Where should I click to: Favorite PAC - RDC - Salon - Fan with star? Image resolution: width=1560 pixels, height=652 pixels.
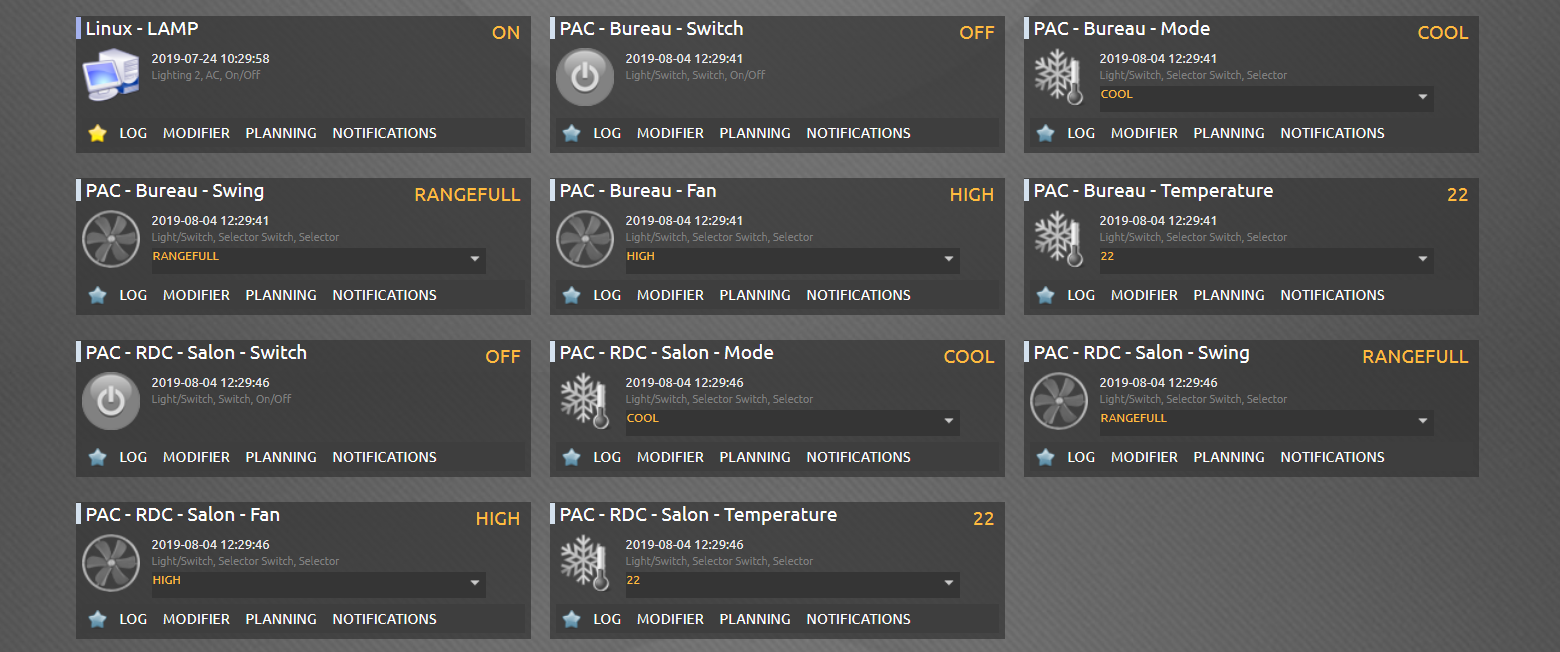point(97,619)
